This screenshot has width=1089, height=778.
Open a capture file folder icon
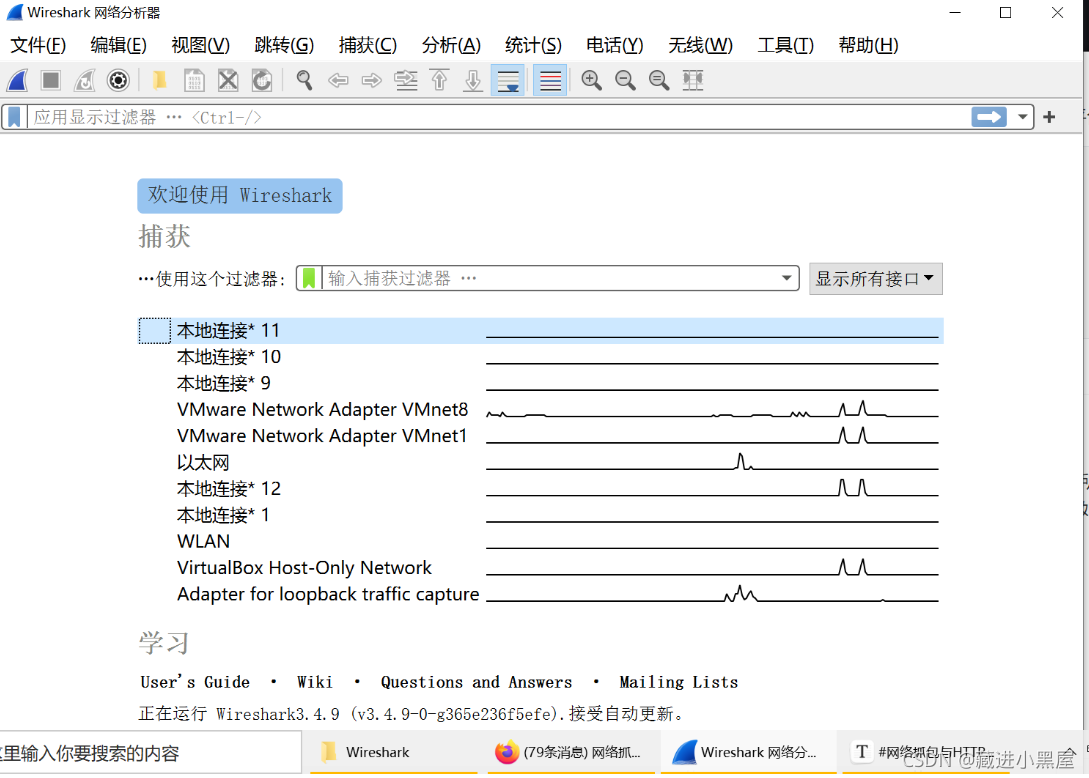click(160, 81)
